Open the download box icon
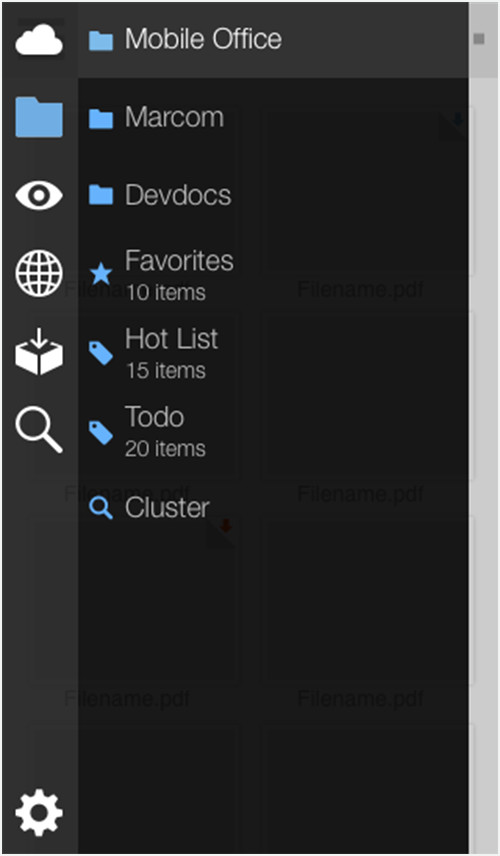The image size is (500, 856). (39, 352)
